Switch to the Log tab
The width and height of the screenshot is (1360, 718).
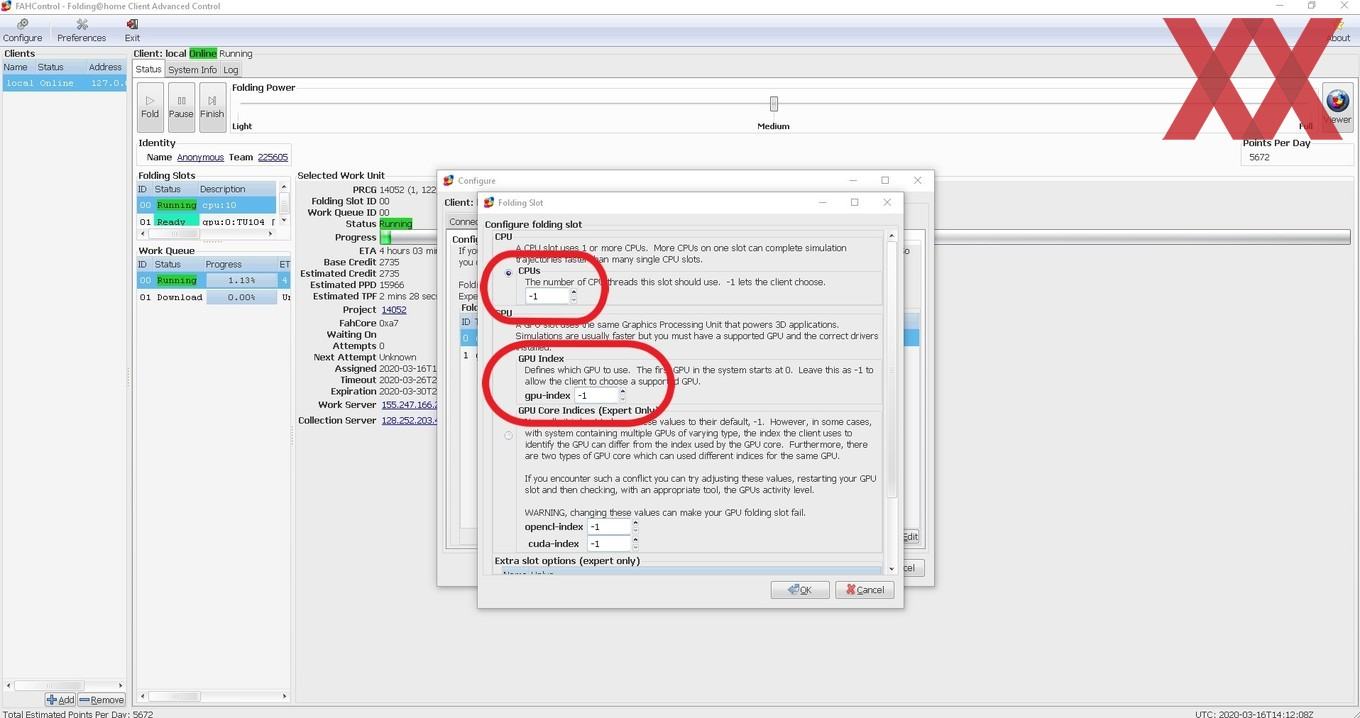231,70
